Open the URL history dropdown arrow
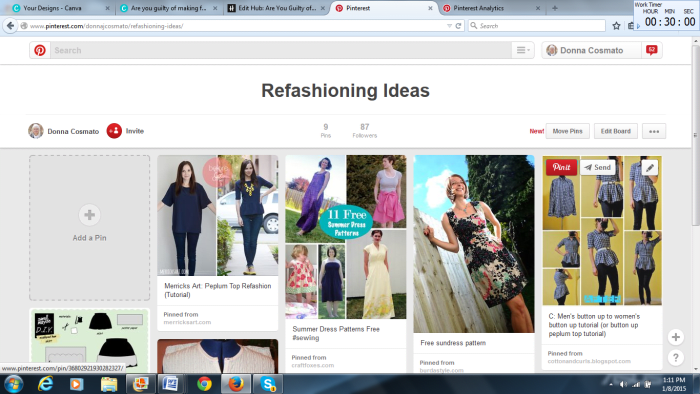Screen dimensions: 700x394 (x=449, y=26)
